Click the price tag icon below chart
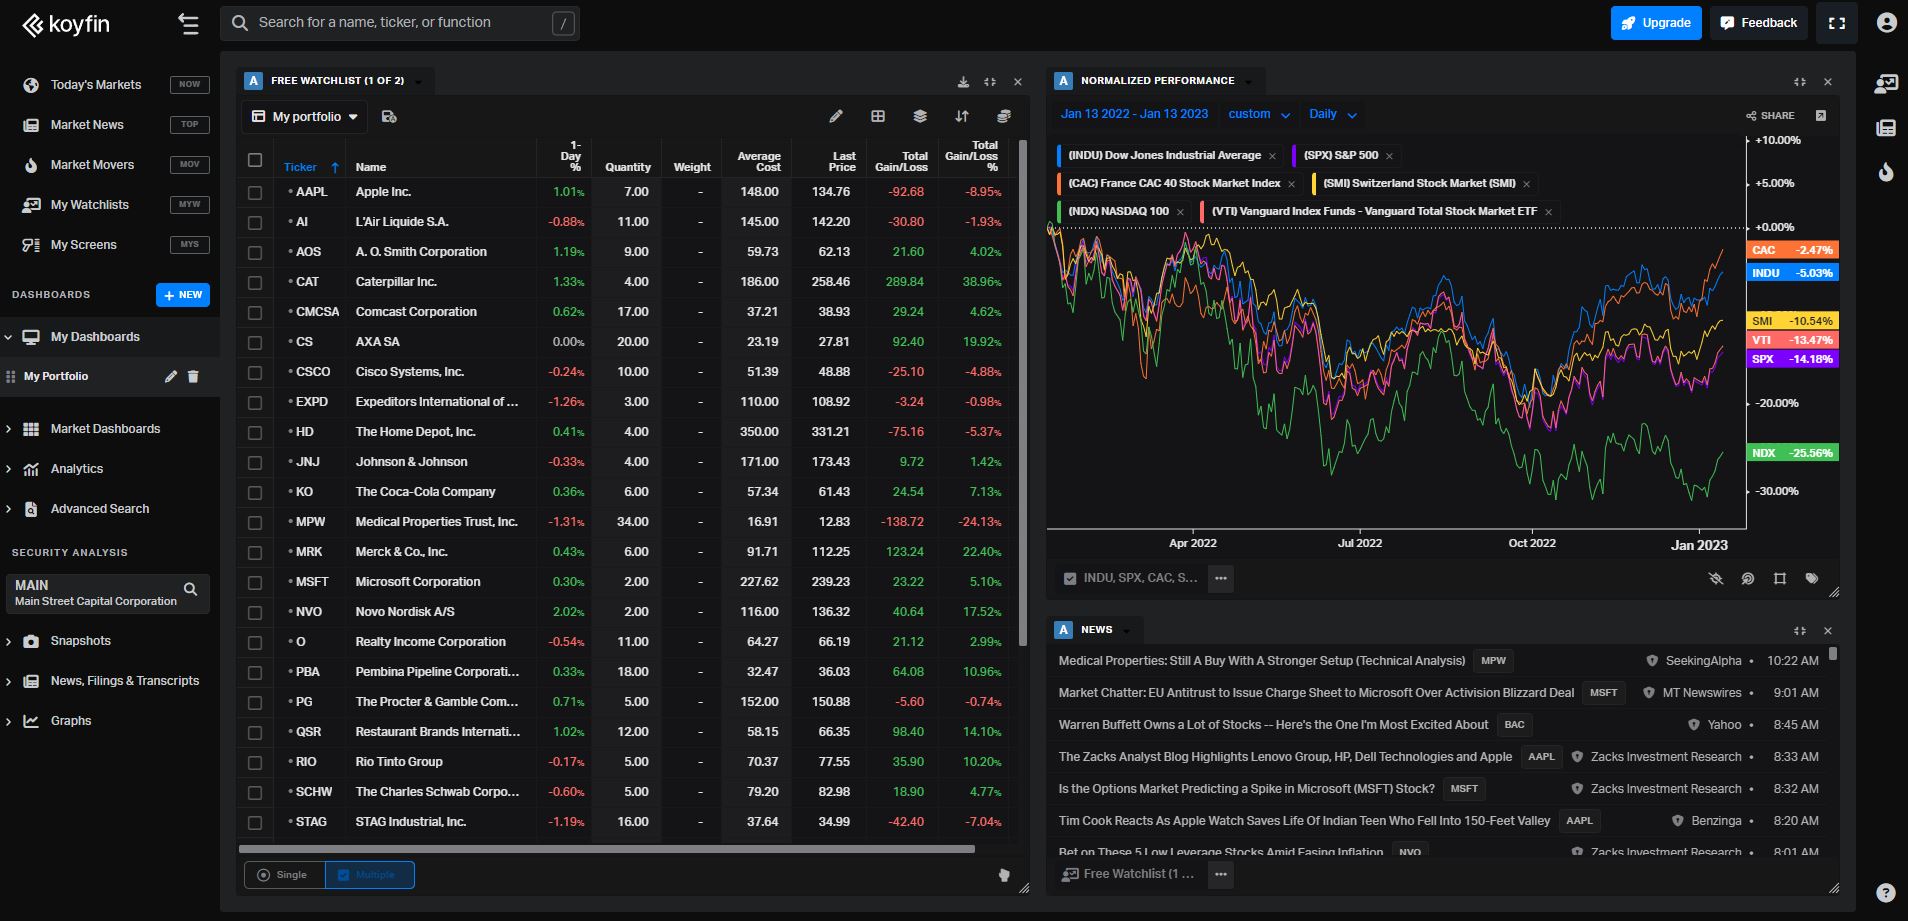 [x=1812, y=578]
